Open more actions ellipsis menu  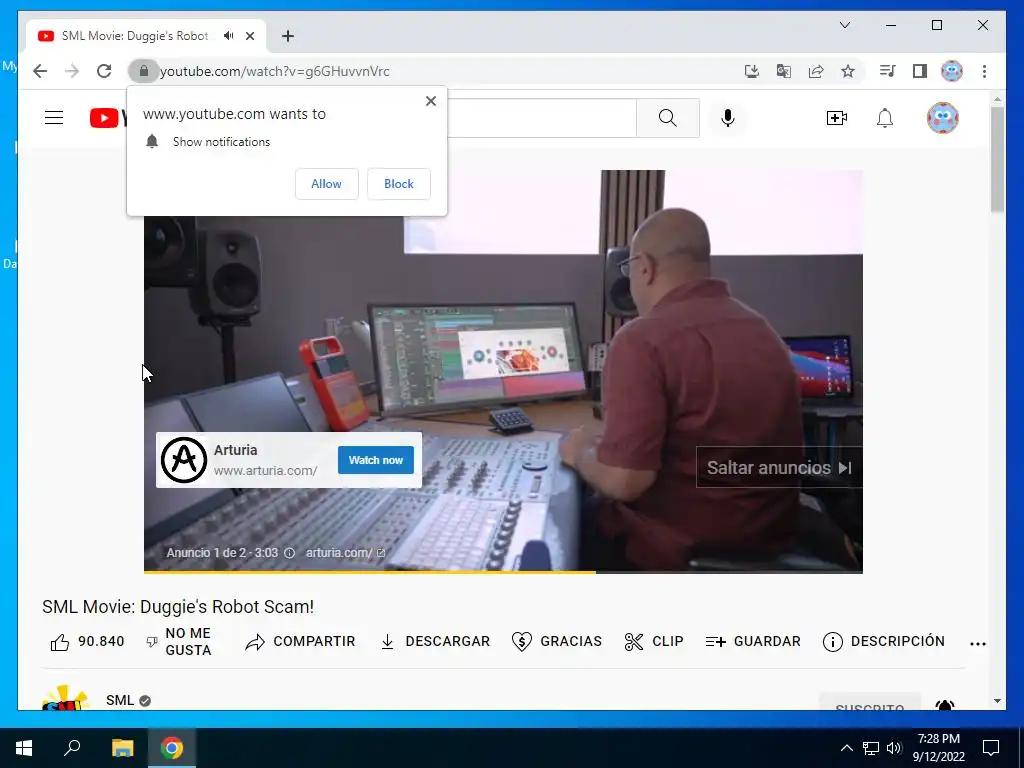tap(978, 644)
